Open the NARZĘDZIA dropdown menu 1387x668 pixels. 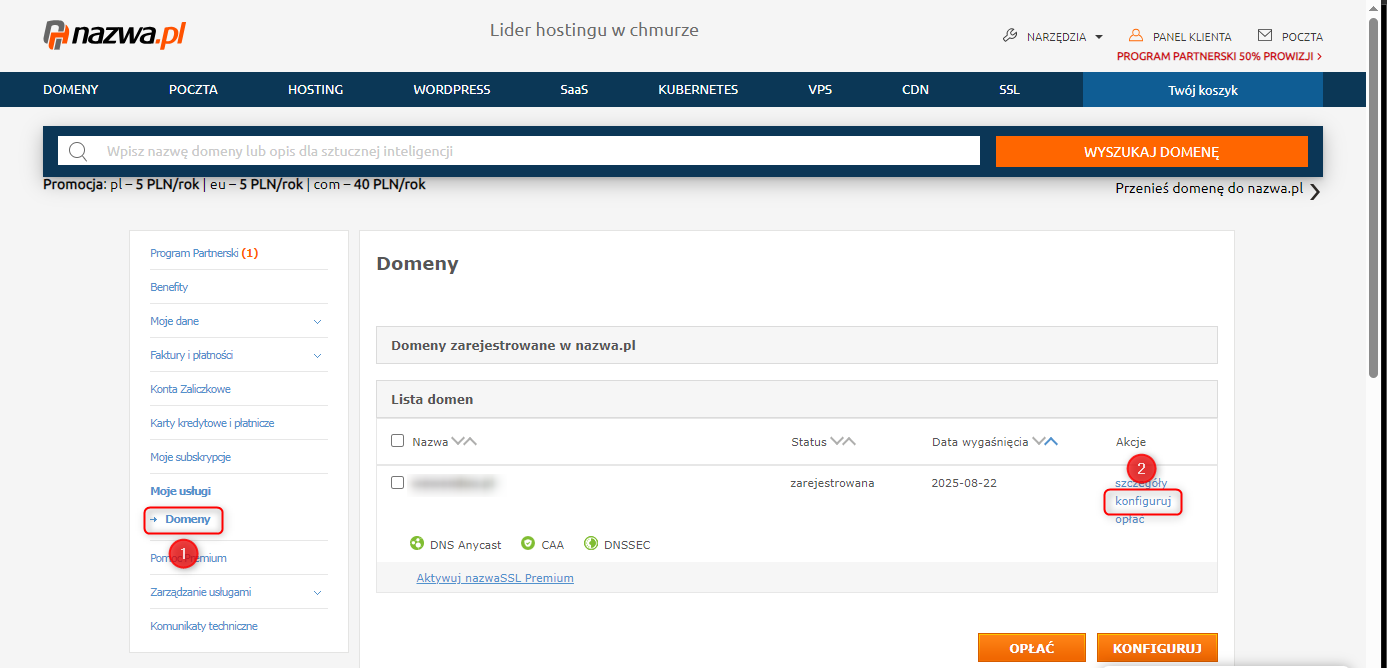(1053, 37)
